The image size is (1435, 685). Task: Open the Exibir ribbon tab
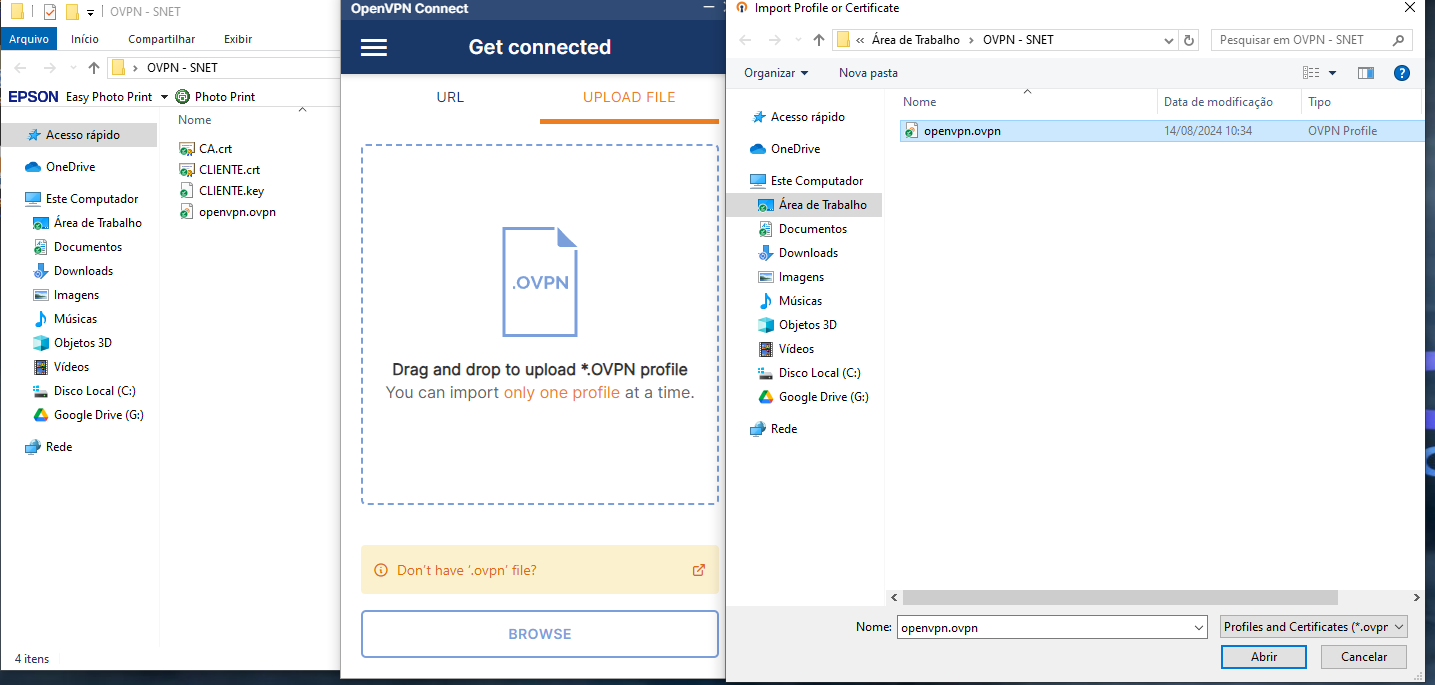point(238,39)
